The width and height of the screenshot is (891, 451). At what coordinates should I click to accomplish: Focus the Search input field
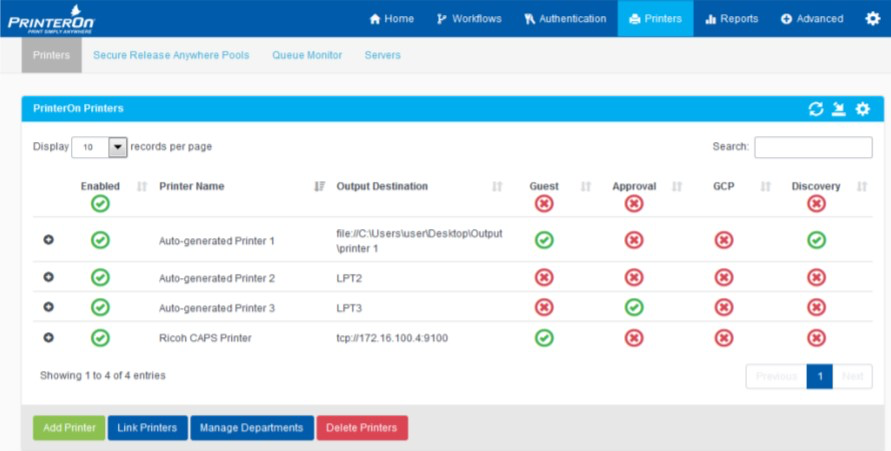coord(813,147)
